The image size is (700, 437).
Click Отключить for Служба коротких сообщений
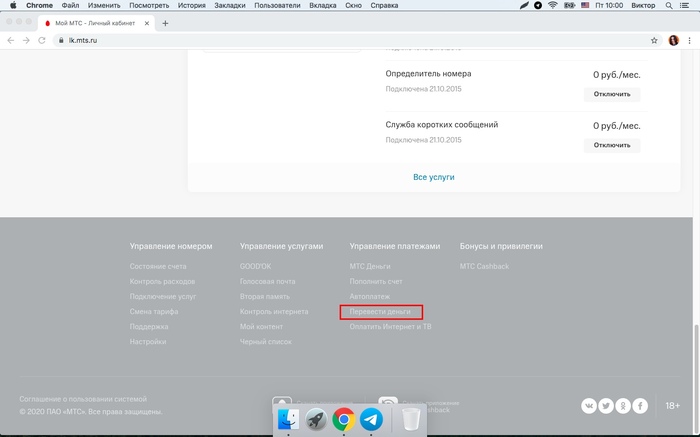612,145
